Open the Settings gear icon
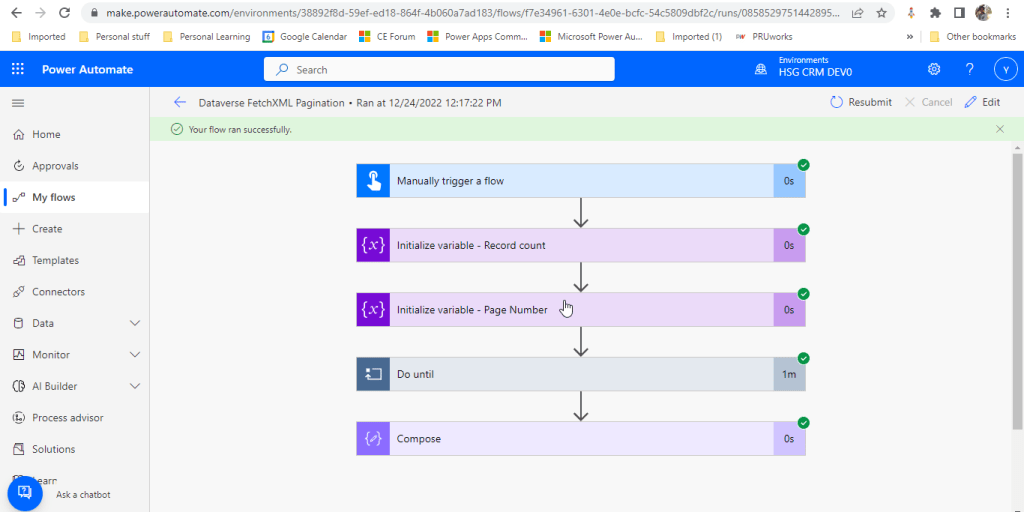1024x512 pixels. click(x=934, y=69)
